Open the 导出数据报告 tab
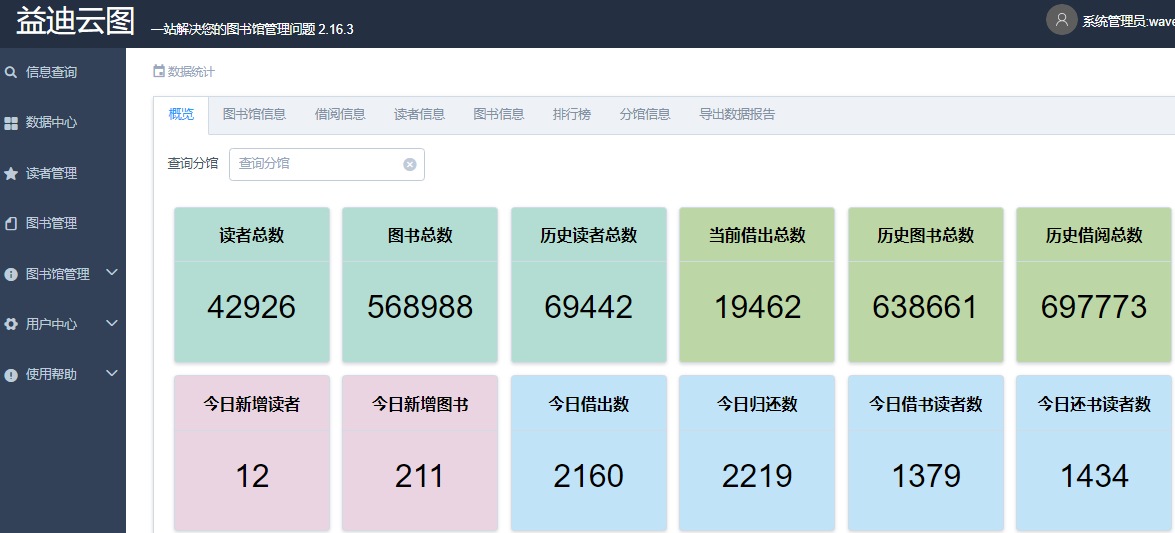Image resolution: width=1175 pixels, height=533 pixels. tap(737, 114)
